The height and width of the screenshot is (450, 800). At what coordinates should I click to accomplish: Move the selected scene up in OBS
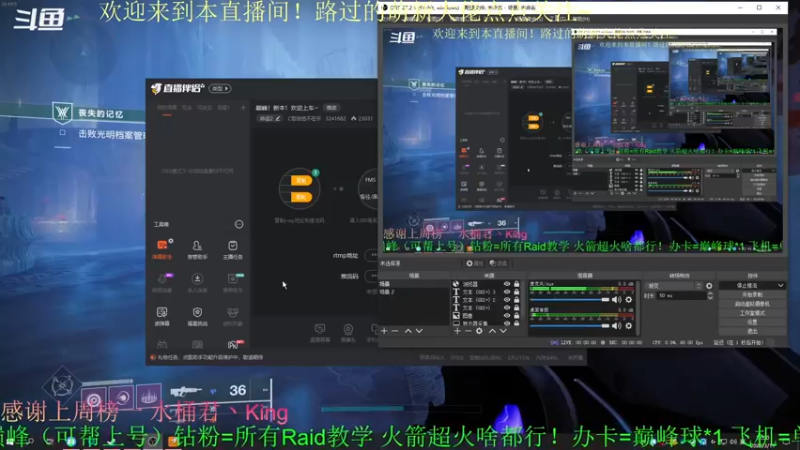pos(408,331)
